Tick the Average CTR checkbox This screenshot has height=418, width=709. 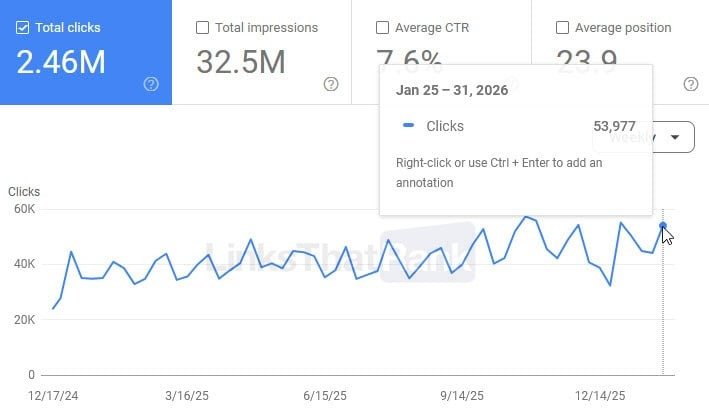[x=383, y=28]
